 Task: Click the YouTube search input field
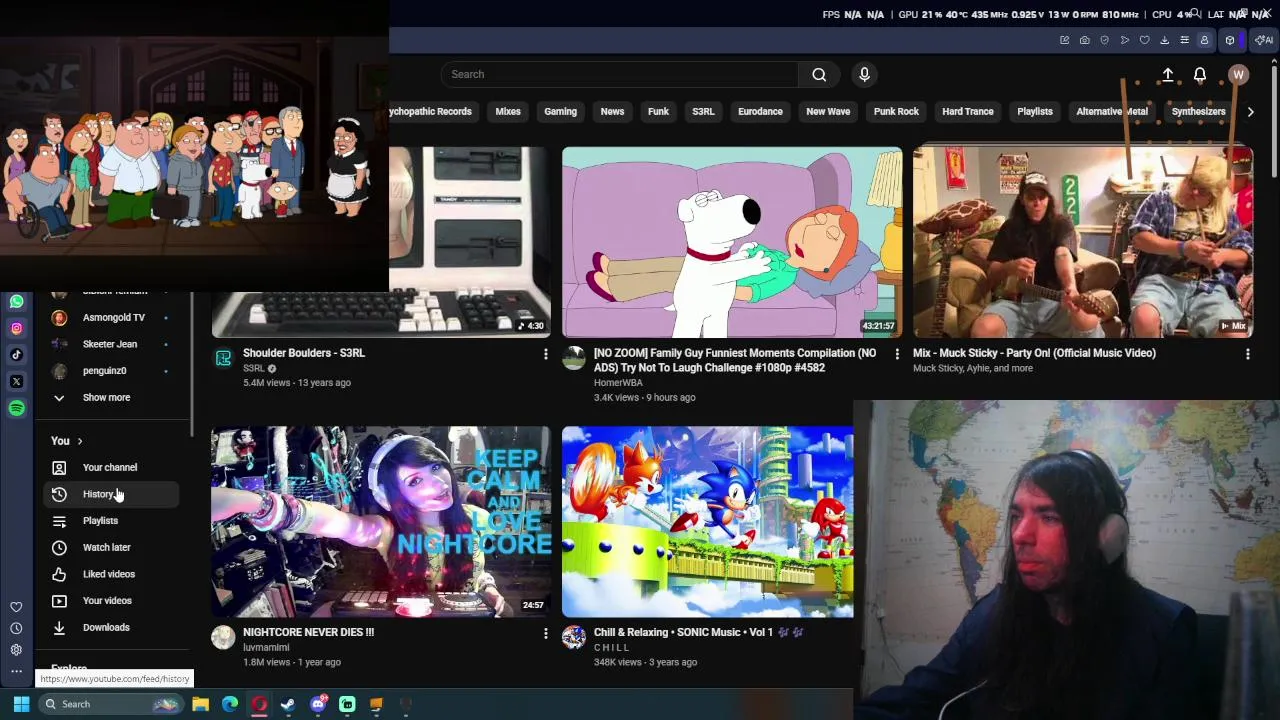click(619, 74)
